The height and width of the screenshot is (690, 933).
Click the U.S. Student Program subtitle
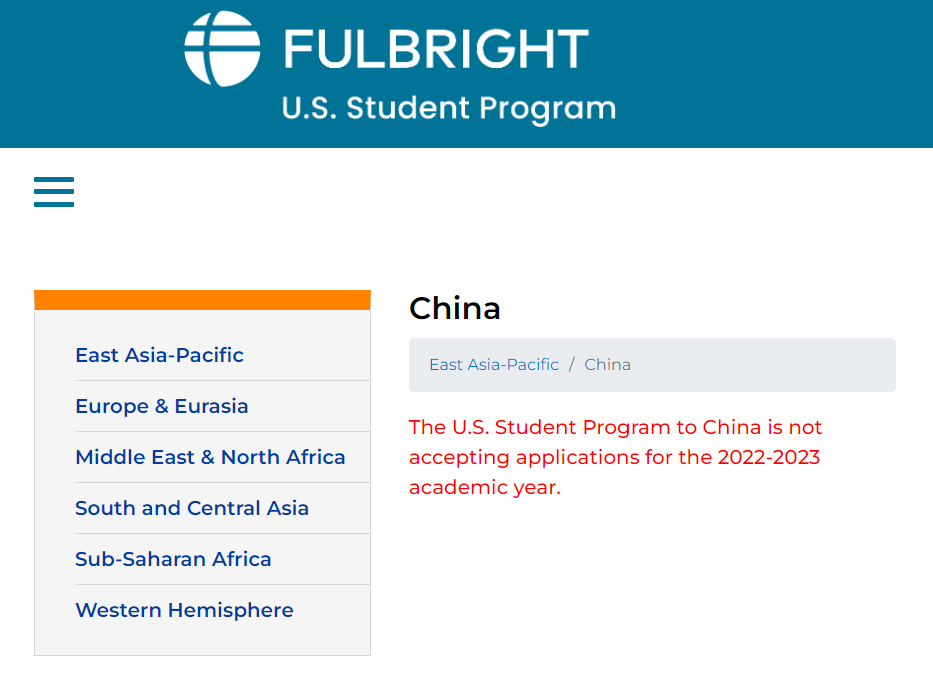(449, 108)
